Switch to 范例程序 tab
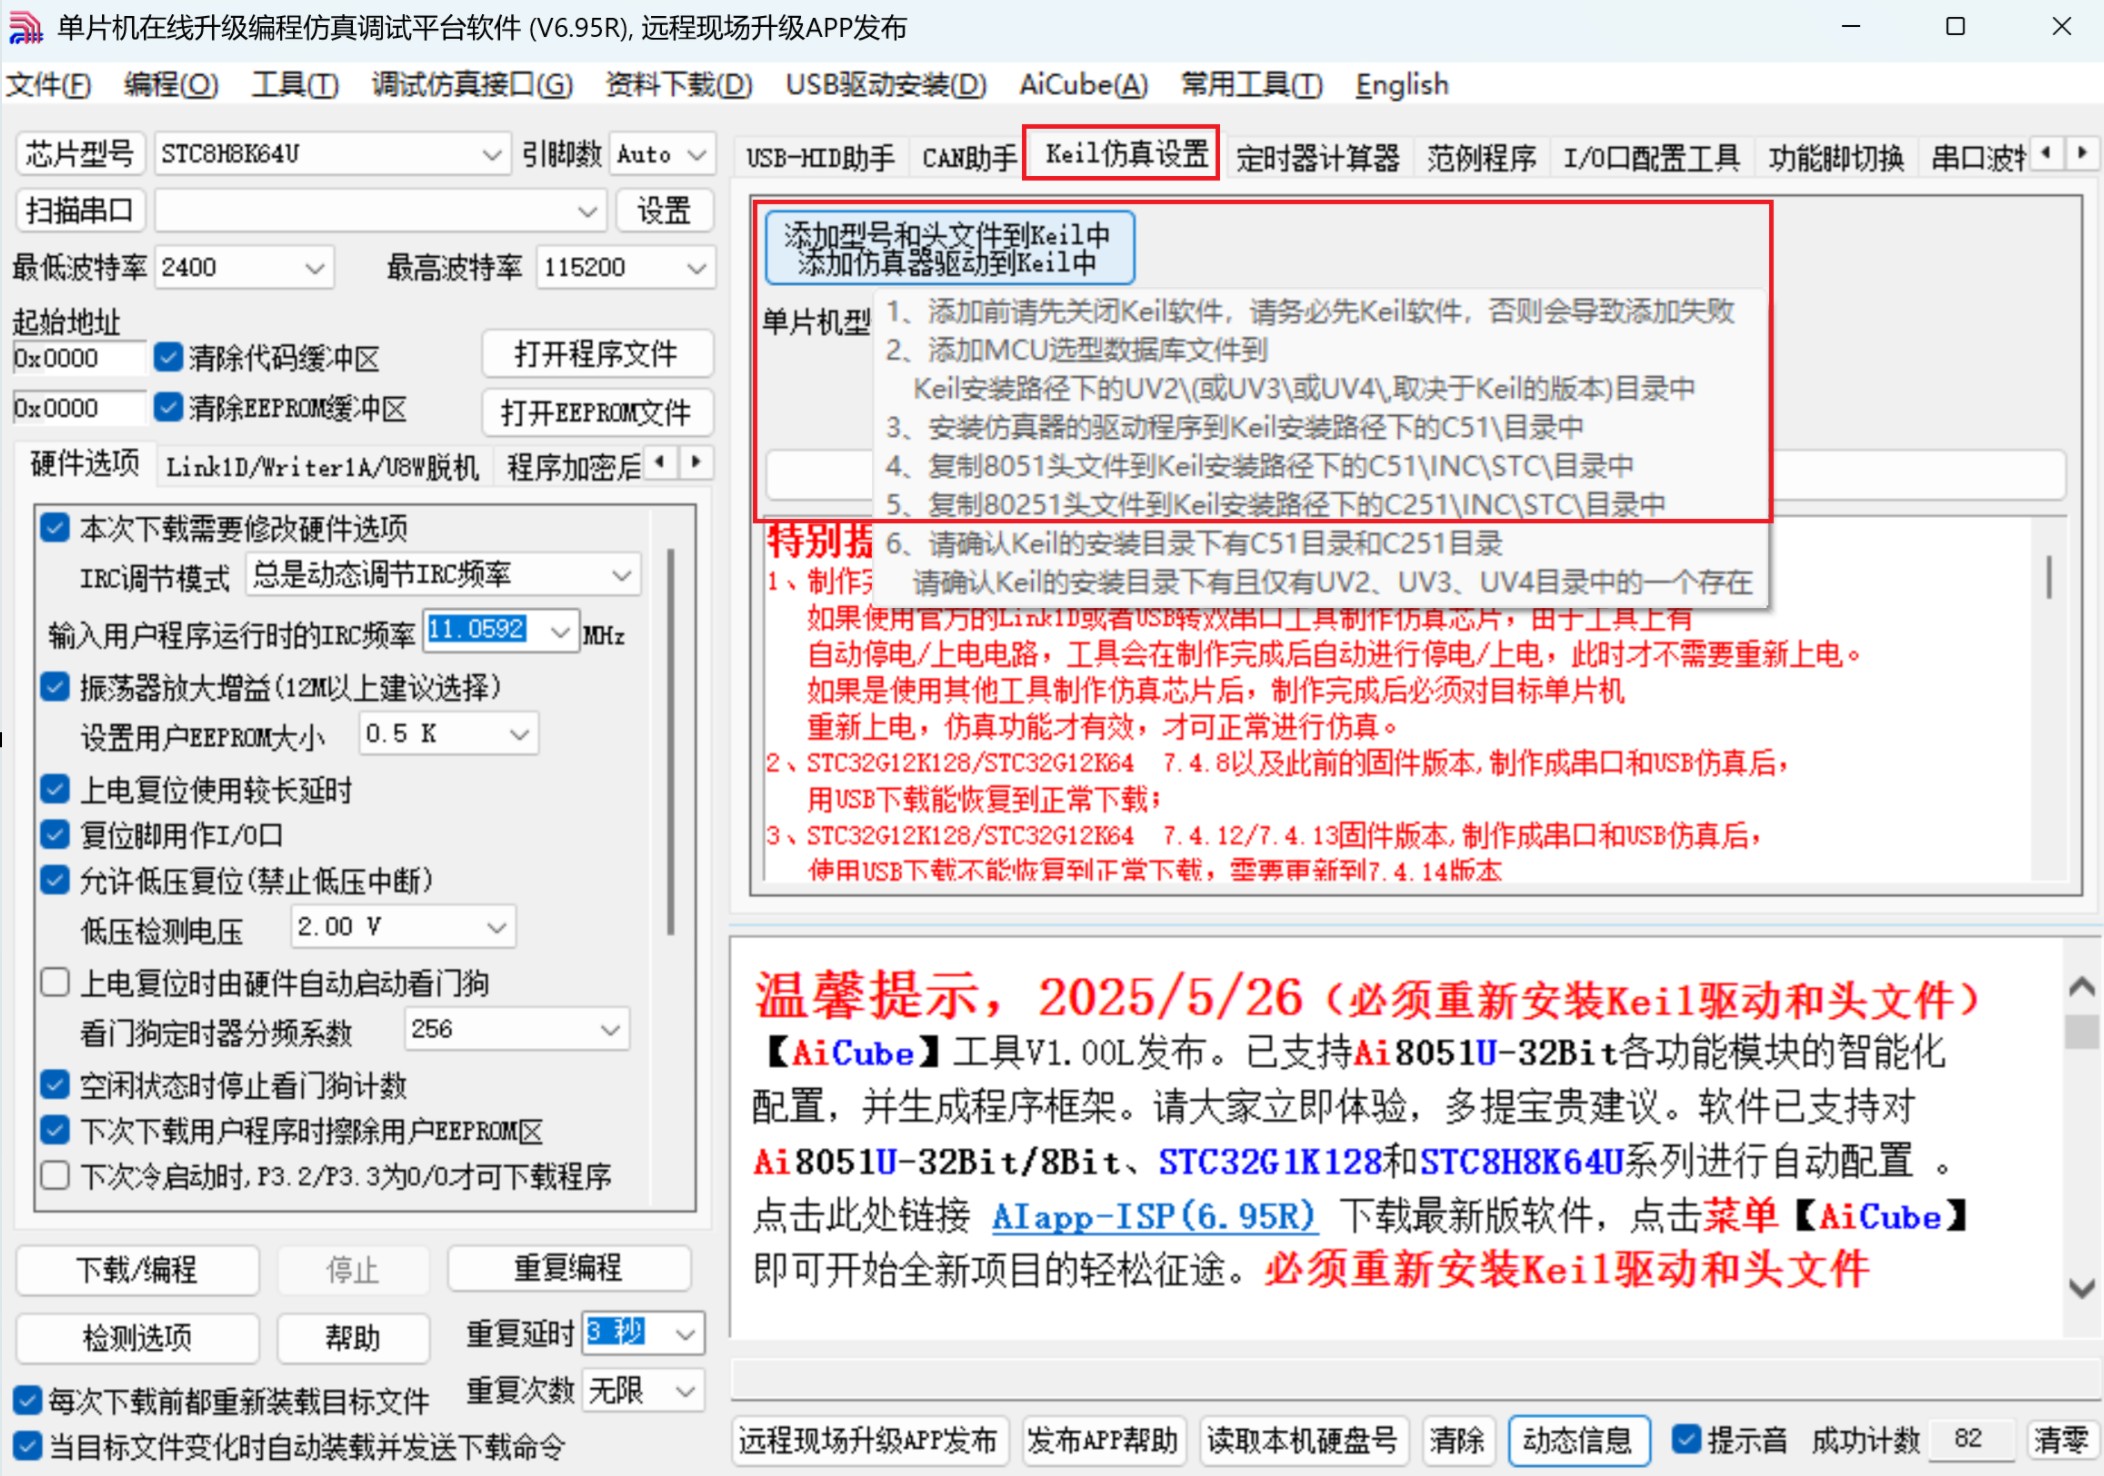The image size is (2104, 1476). pyautogui.click(x=1481, y=157)
